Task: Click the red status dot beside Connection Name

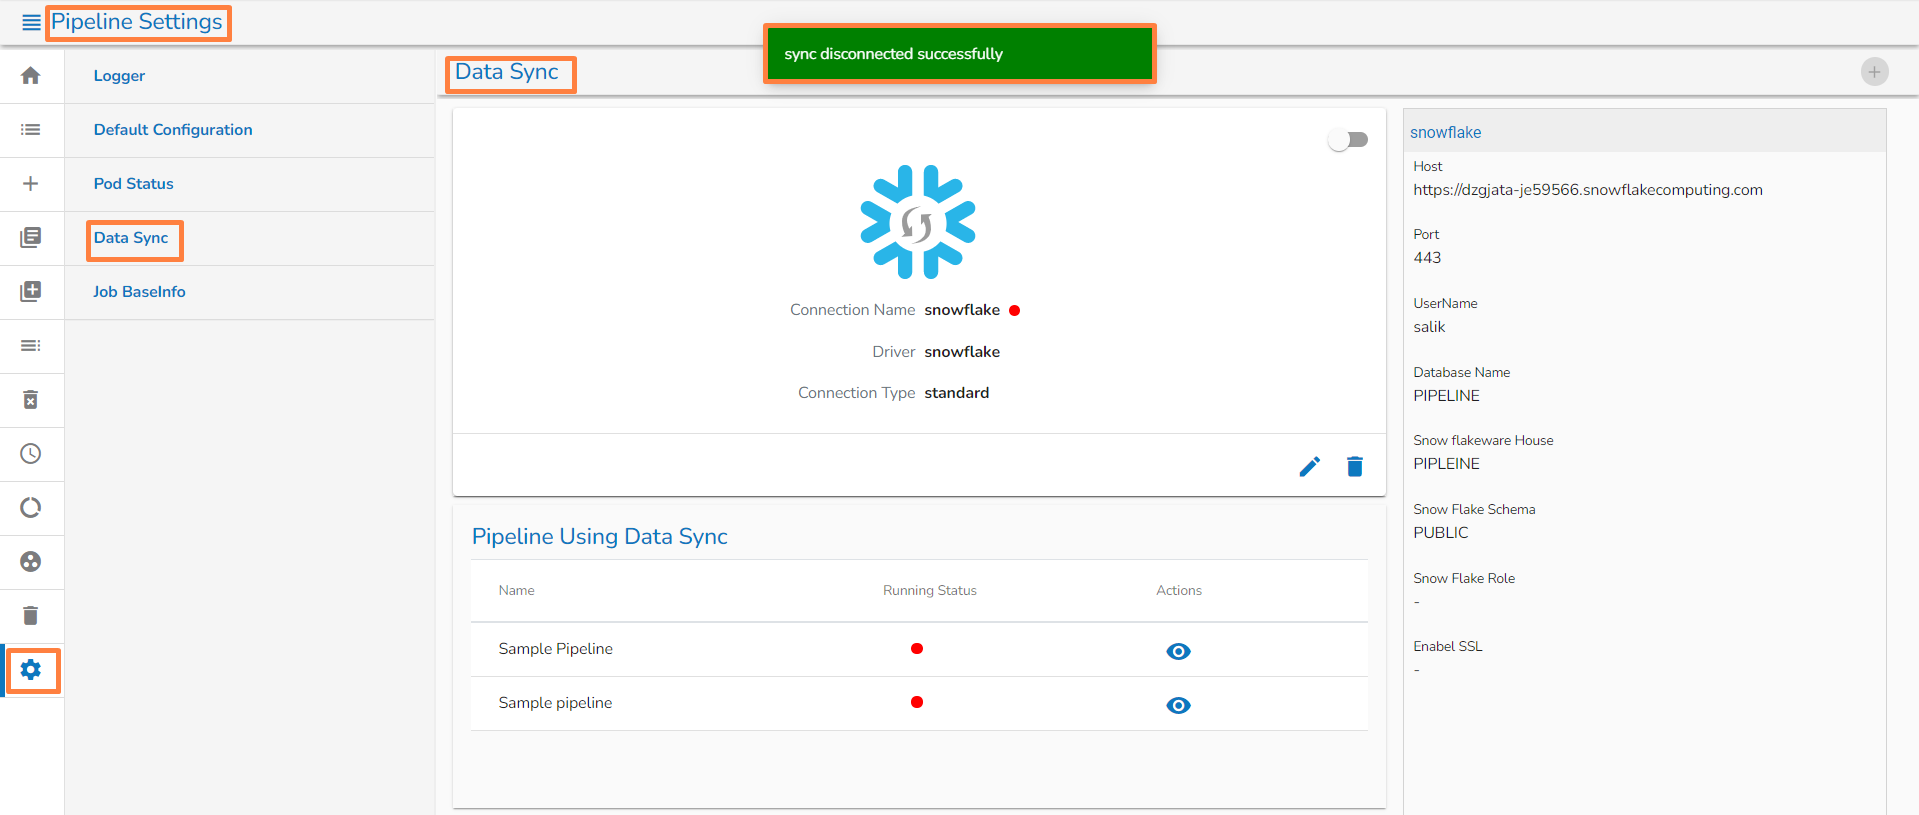Action: tap(1015, 311)
